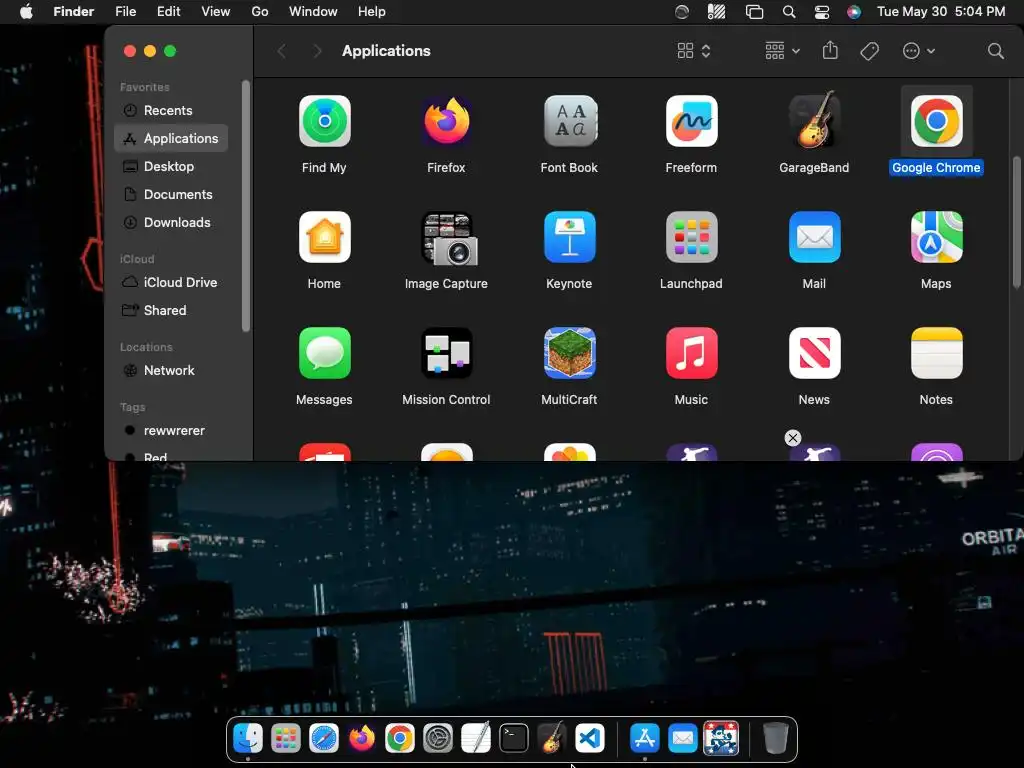The image size is (1024, 768).
Task: Select the Image Capture app icon
Action: pyautogui.click(x=447, y=238)
